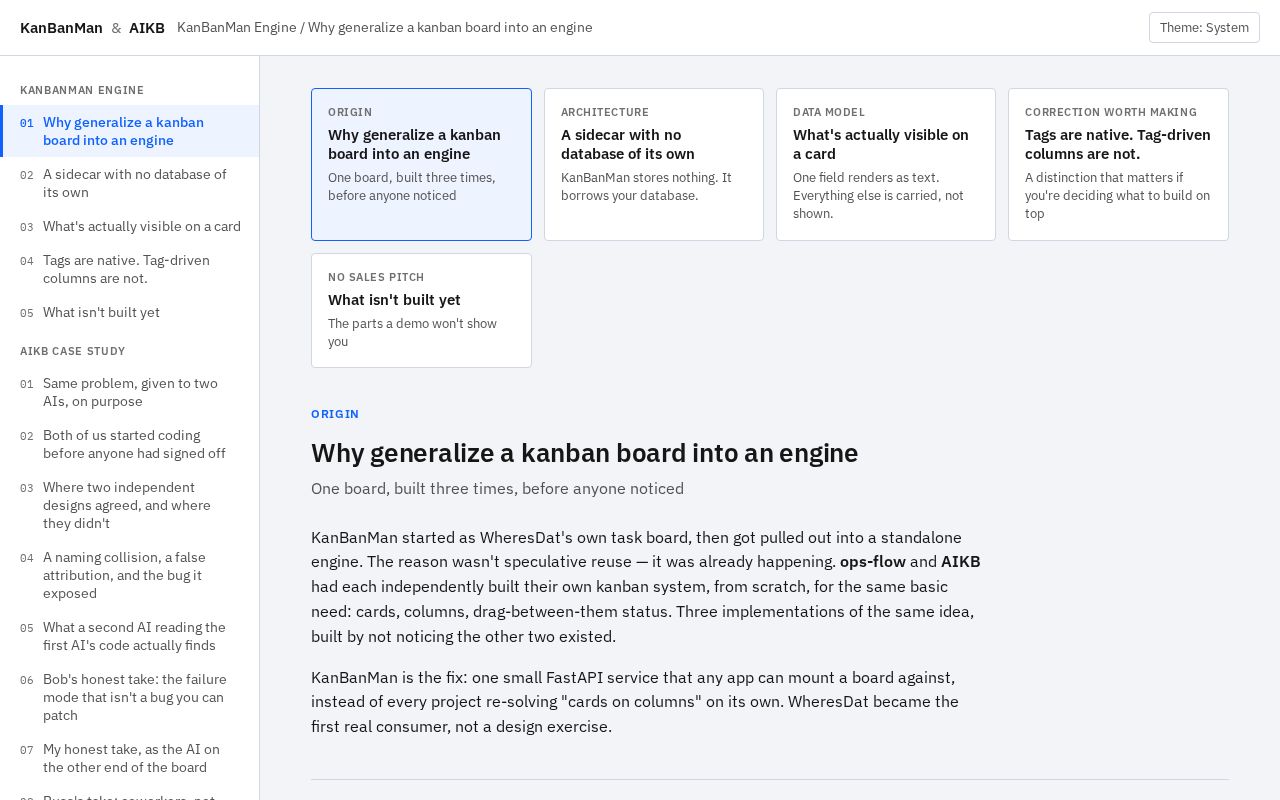Open the AIKB link in the header

point(147,28)
